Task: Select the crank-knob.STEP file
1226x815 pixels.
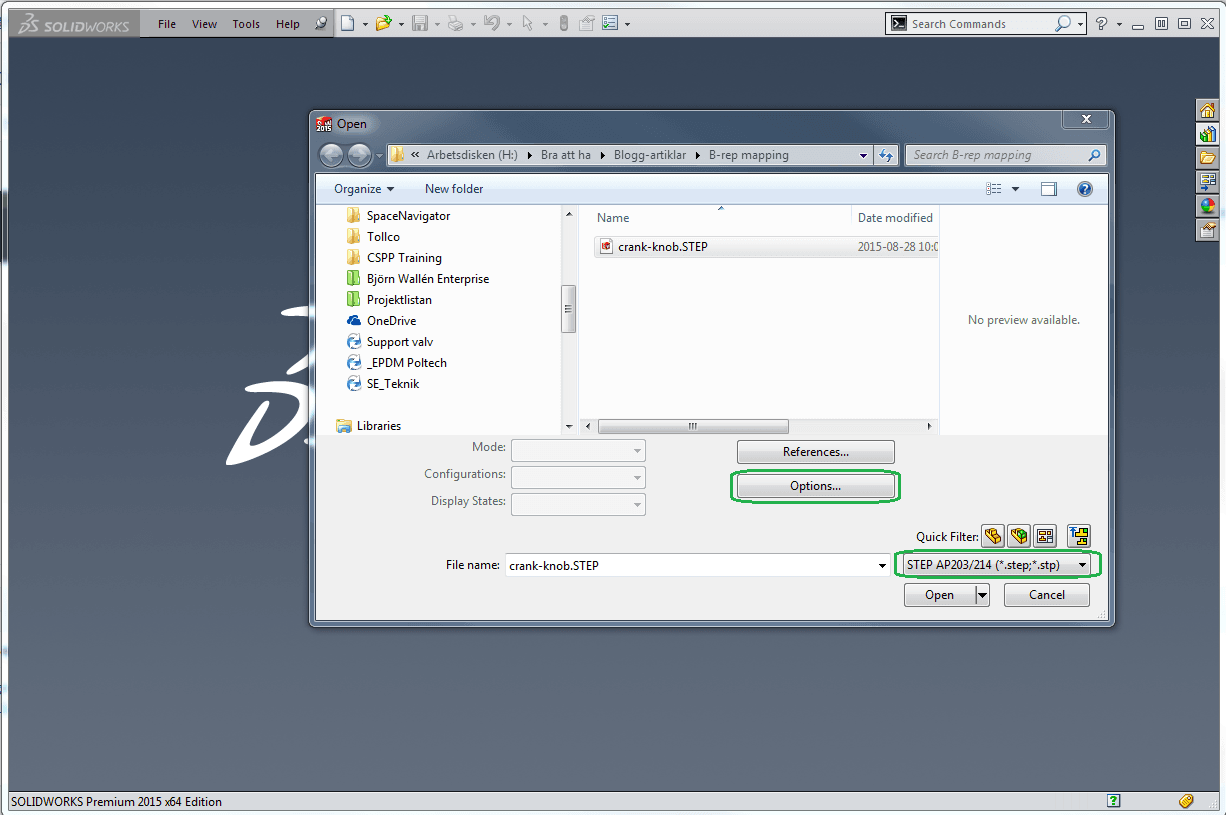Action: point(662,246)
